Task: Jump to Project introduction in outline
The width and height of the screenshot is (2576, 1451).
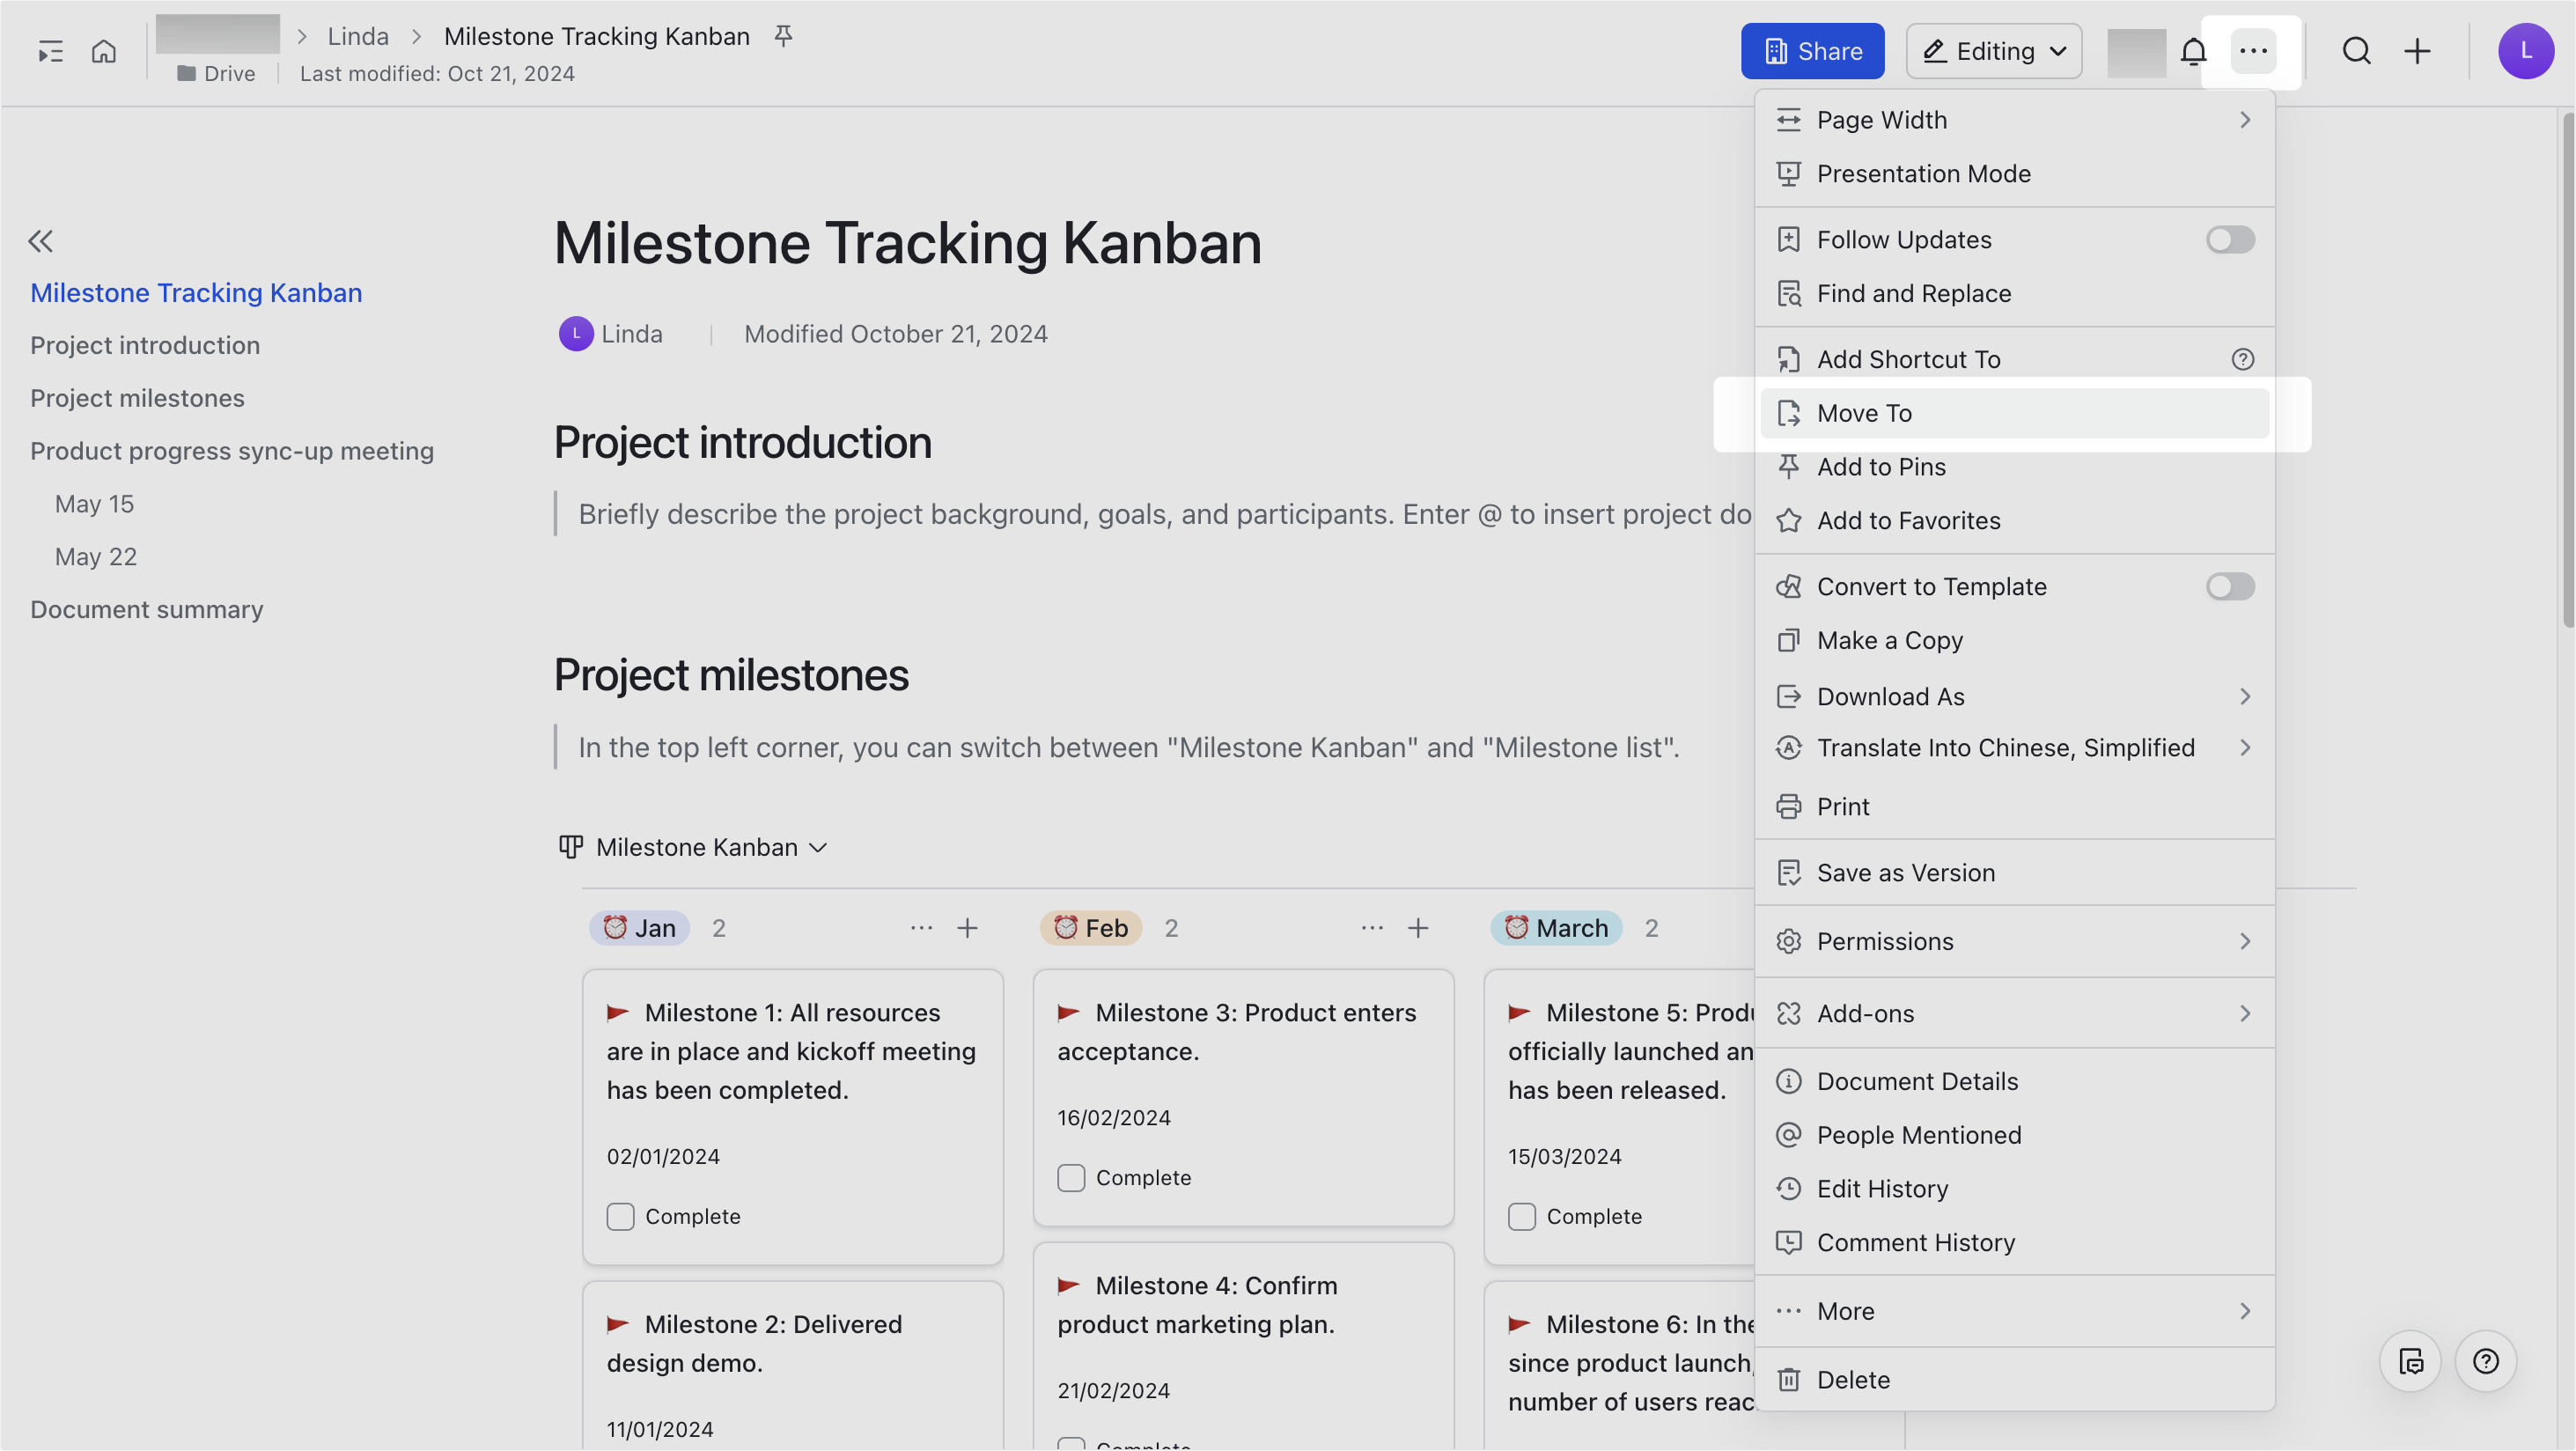Action: pos(145,346)
